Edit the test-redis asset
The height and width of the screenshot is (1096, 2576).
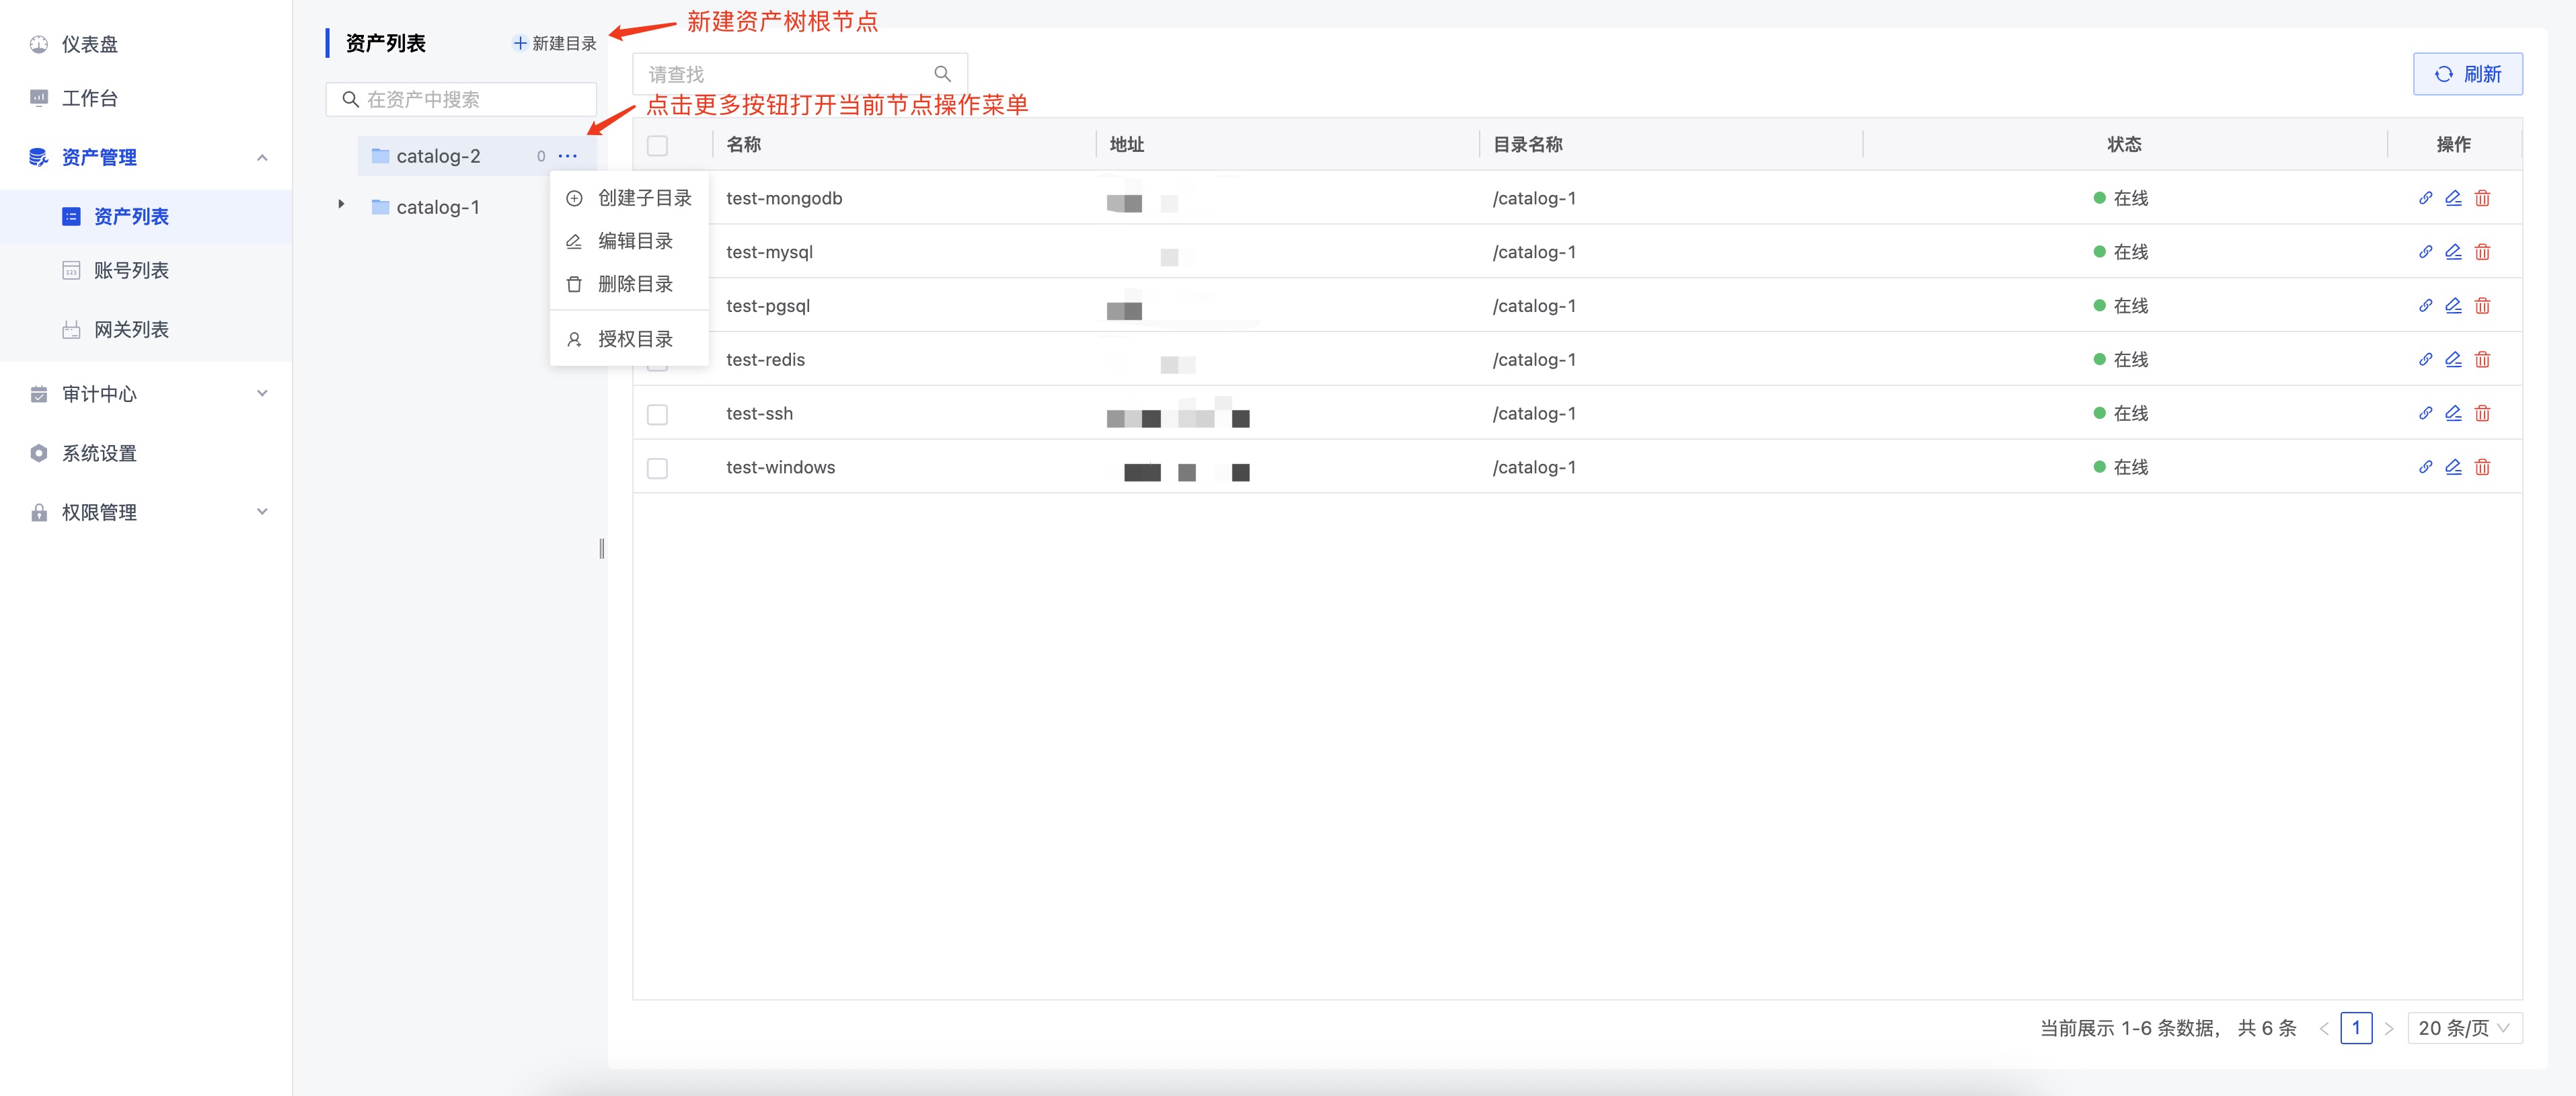point(2453,360)
